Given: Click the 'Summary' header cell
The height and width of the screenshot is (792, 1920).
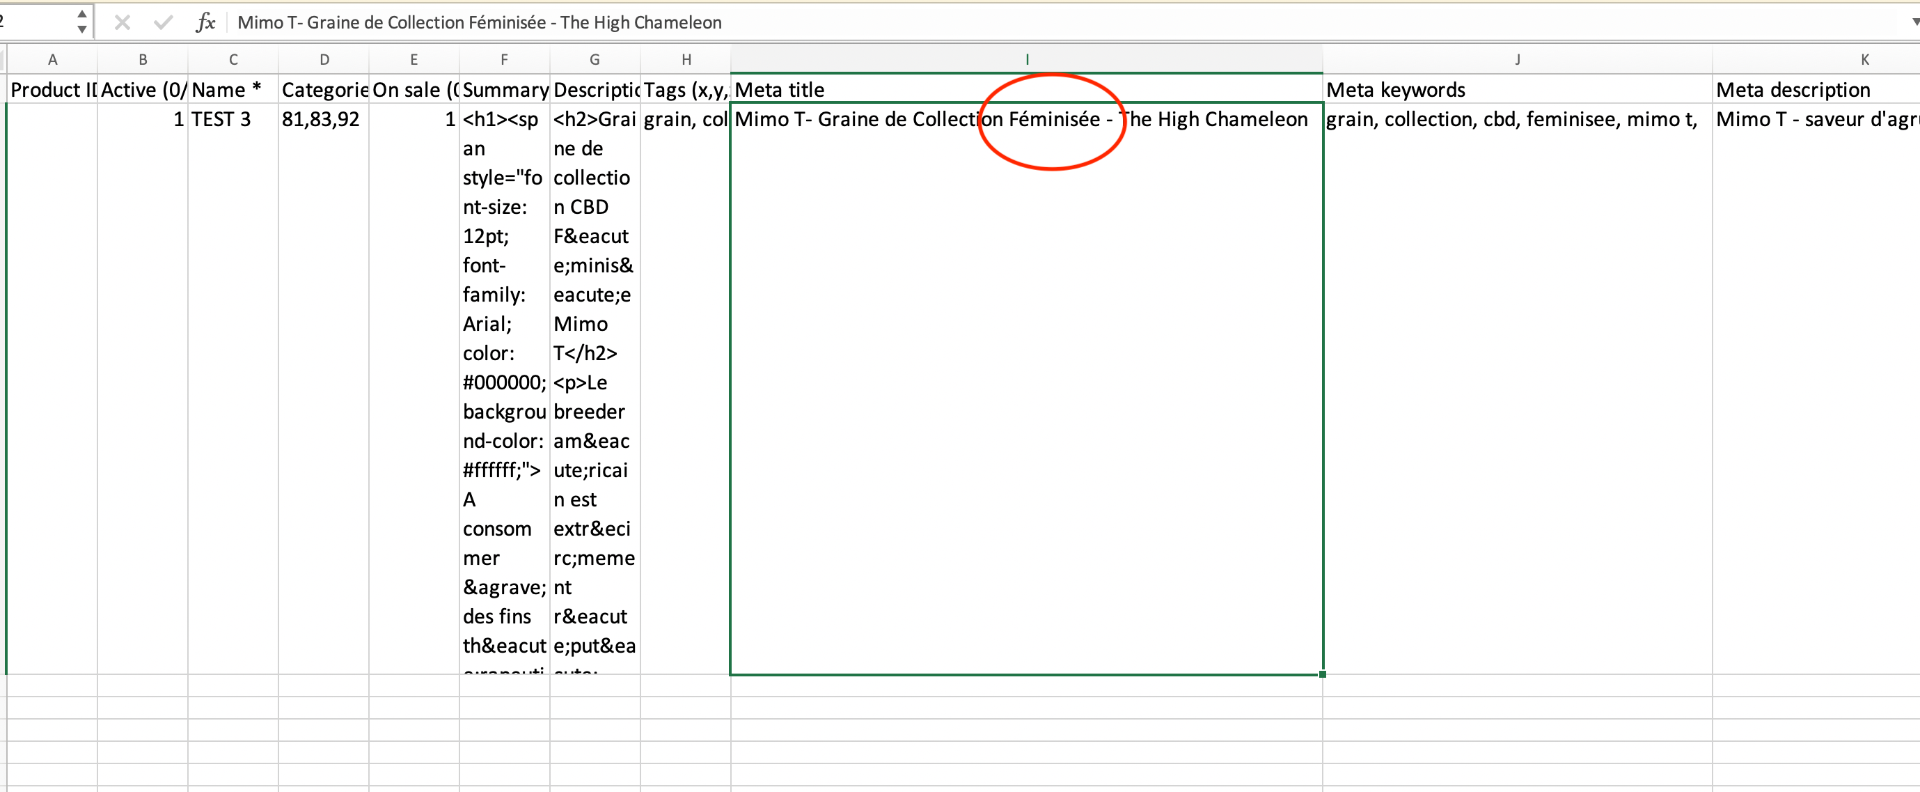Looking at the screenshot, I should tap(505, 89).
